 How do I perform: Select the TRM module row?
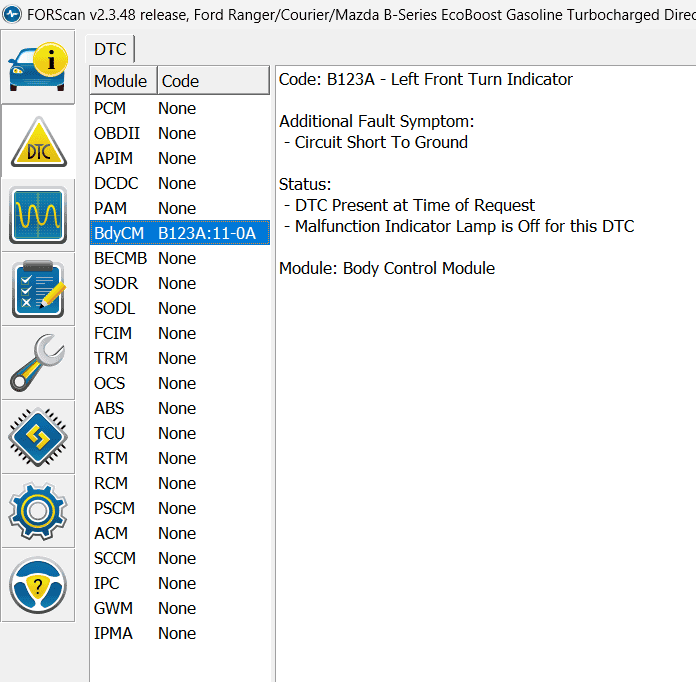coord(180,358)
